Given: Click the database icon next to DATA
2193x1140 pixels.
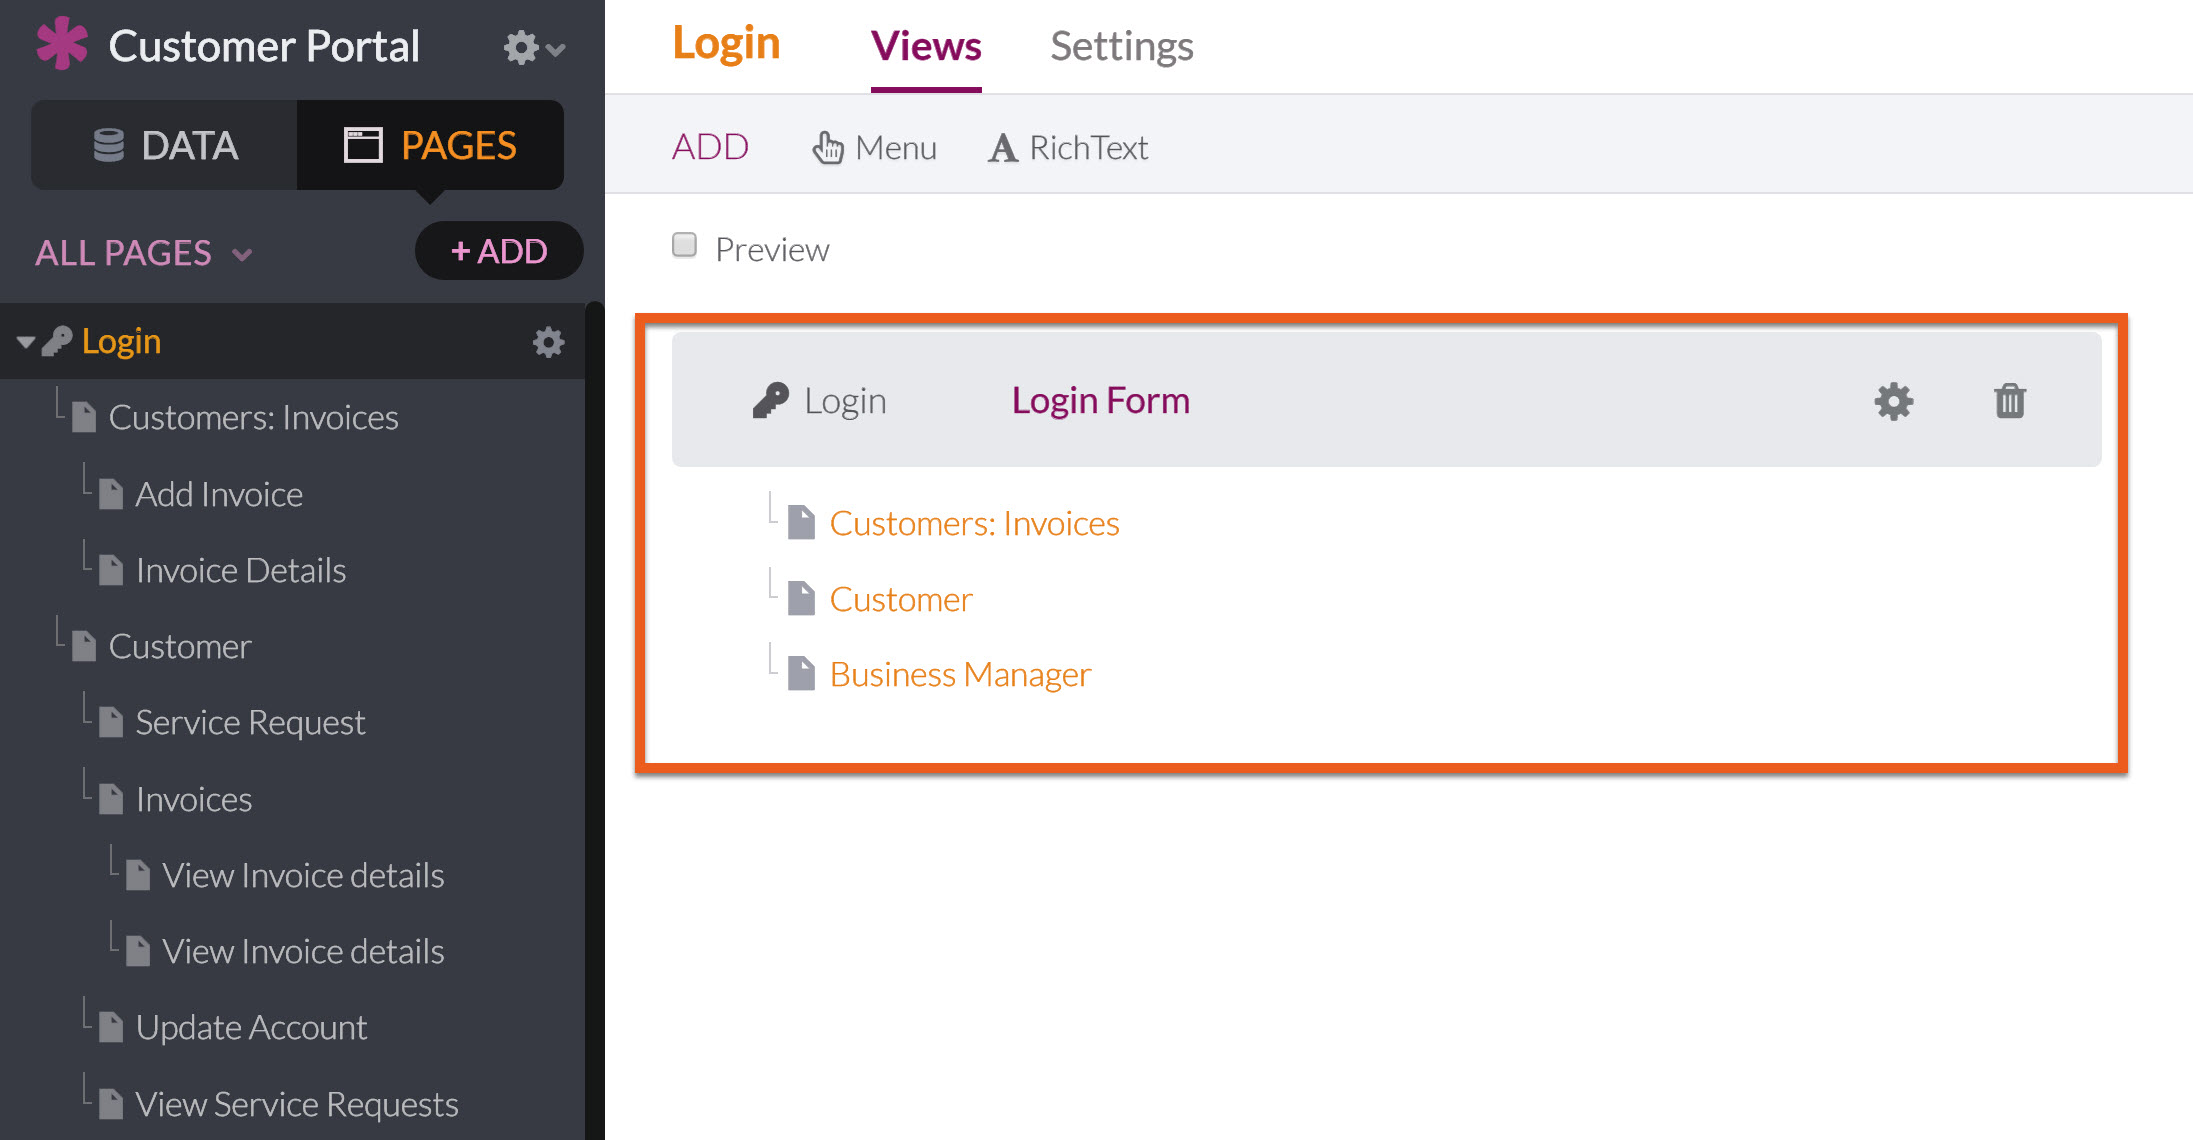Looking at the screenshot, I should click(x=109, y=145).
